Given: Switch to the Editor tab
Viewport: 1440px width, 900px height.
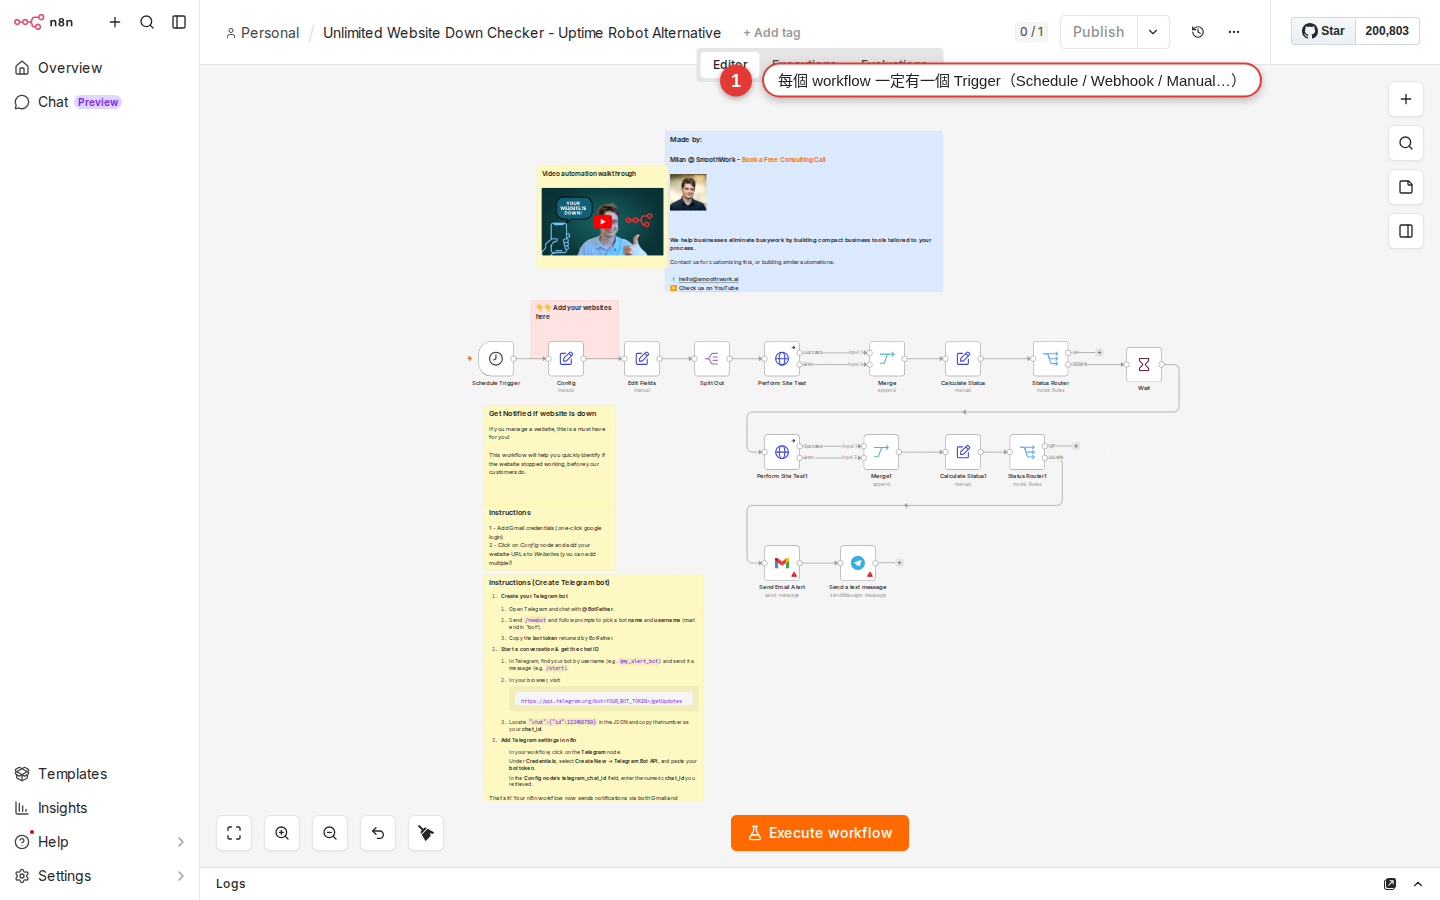Looking at the screenshot, I should [x=729, y=64].
